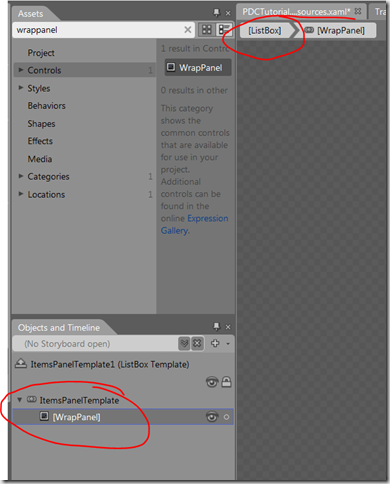
Task: Open storyboard options dropdown arrow
Action: click(228, 343)
